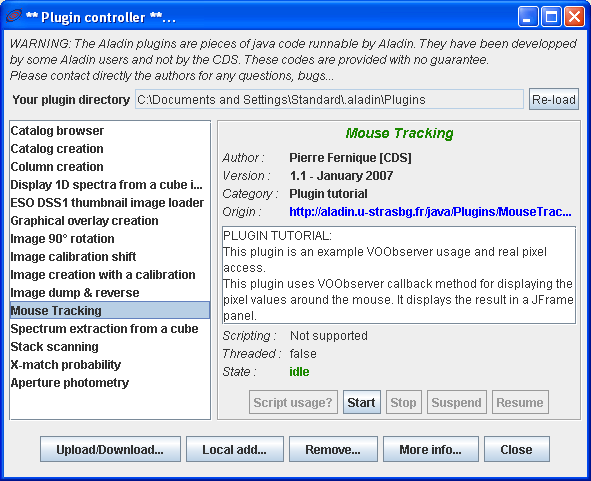Select Aperture photometry plugin
The height and width of the screenshot is (481, 591).
(110, 383)
